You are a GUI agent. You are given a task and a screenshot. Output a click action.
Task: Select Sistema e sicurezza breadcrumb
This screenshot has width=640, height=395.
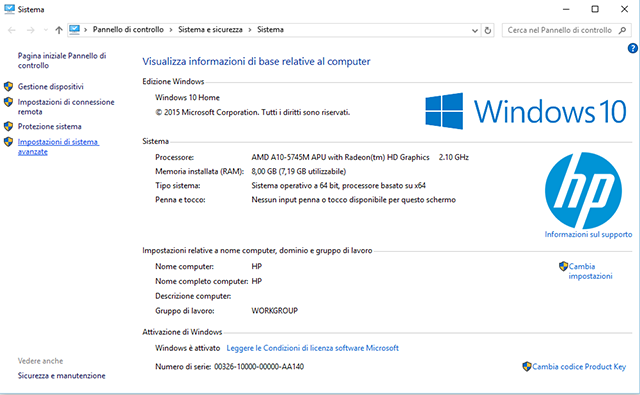[210, 29]
